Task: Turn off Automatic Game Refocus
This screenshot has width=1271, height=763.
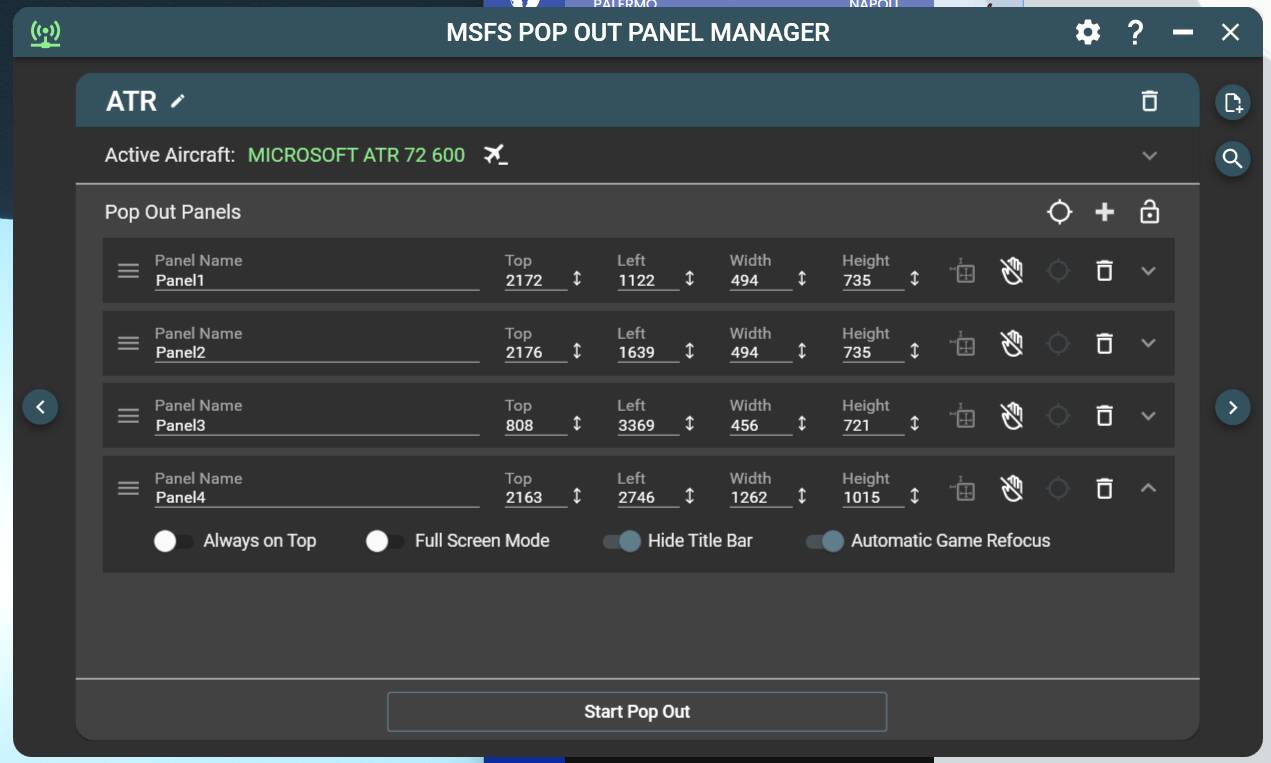Action: [825, 541]
